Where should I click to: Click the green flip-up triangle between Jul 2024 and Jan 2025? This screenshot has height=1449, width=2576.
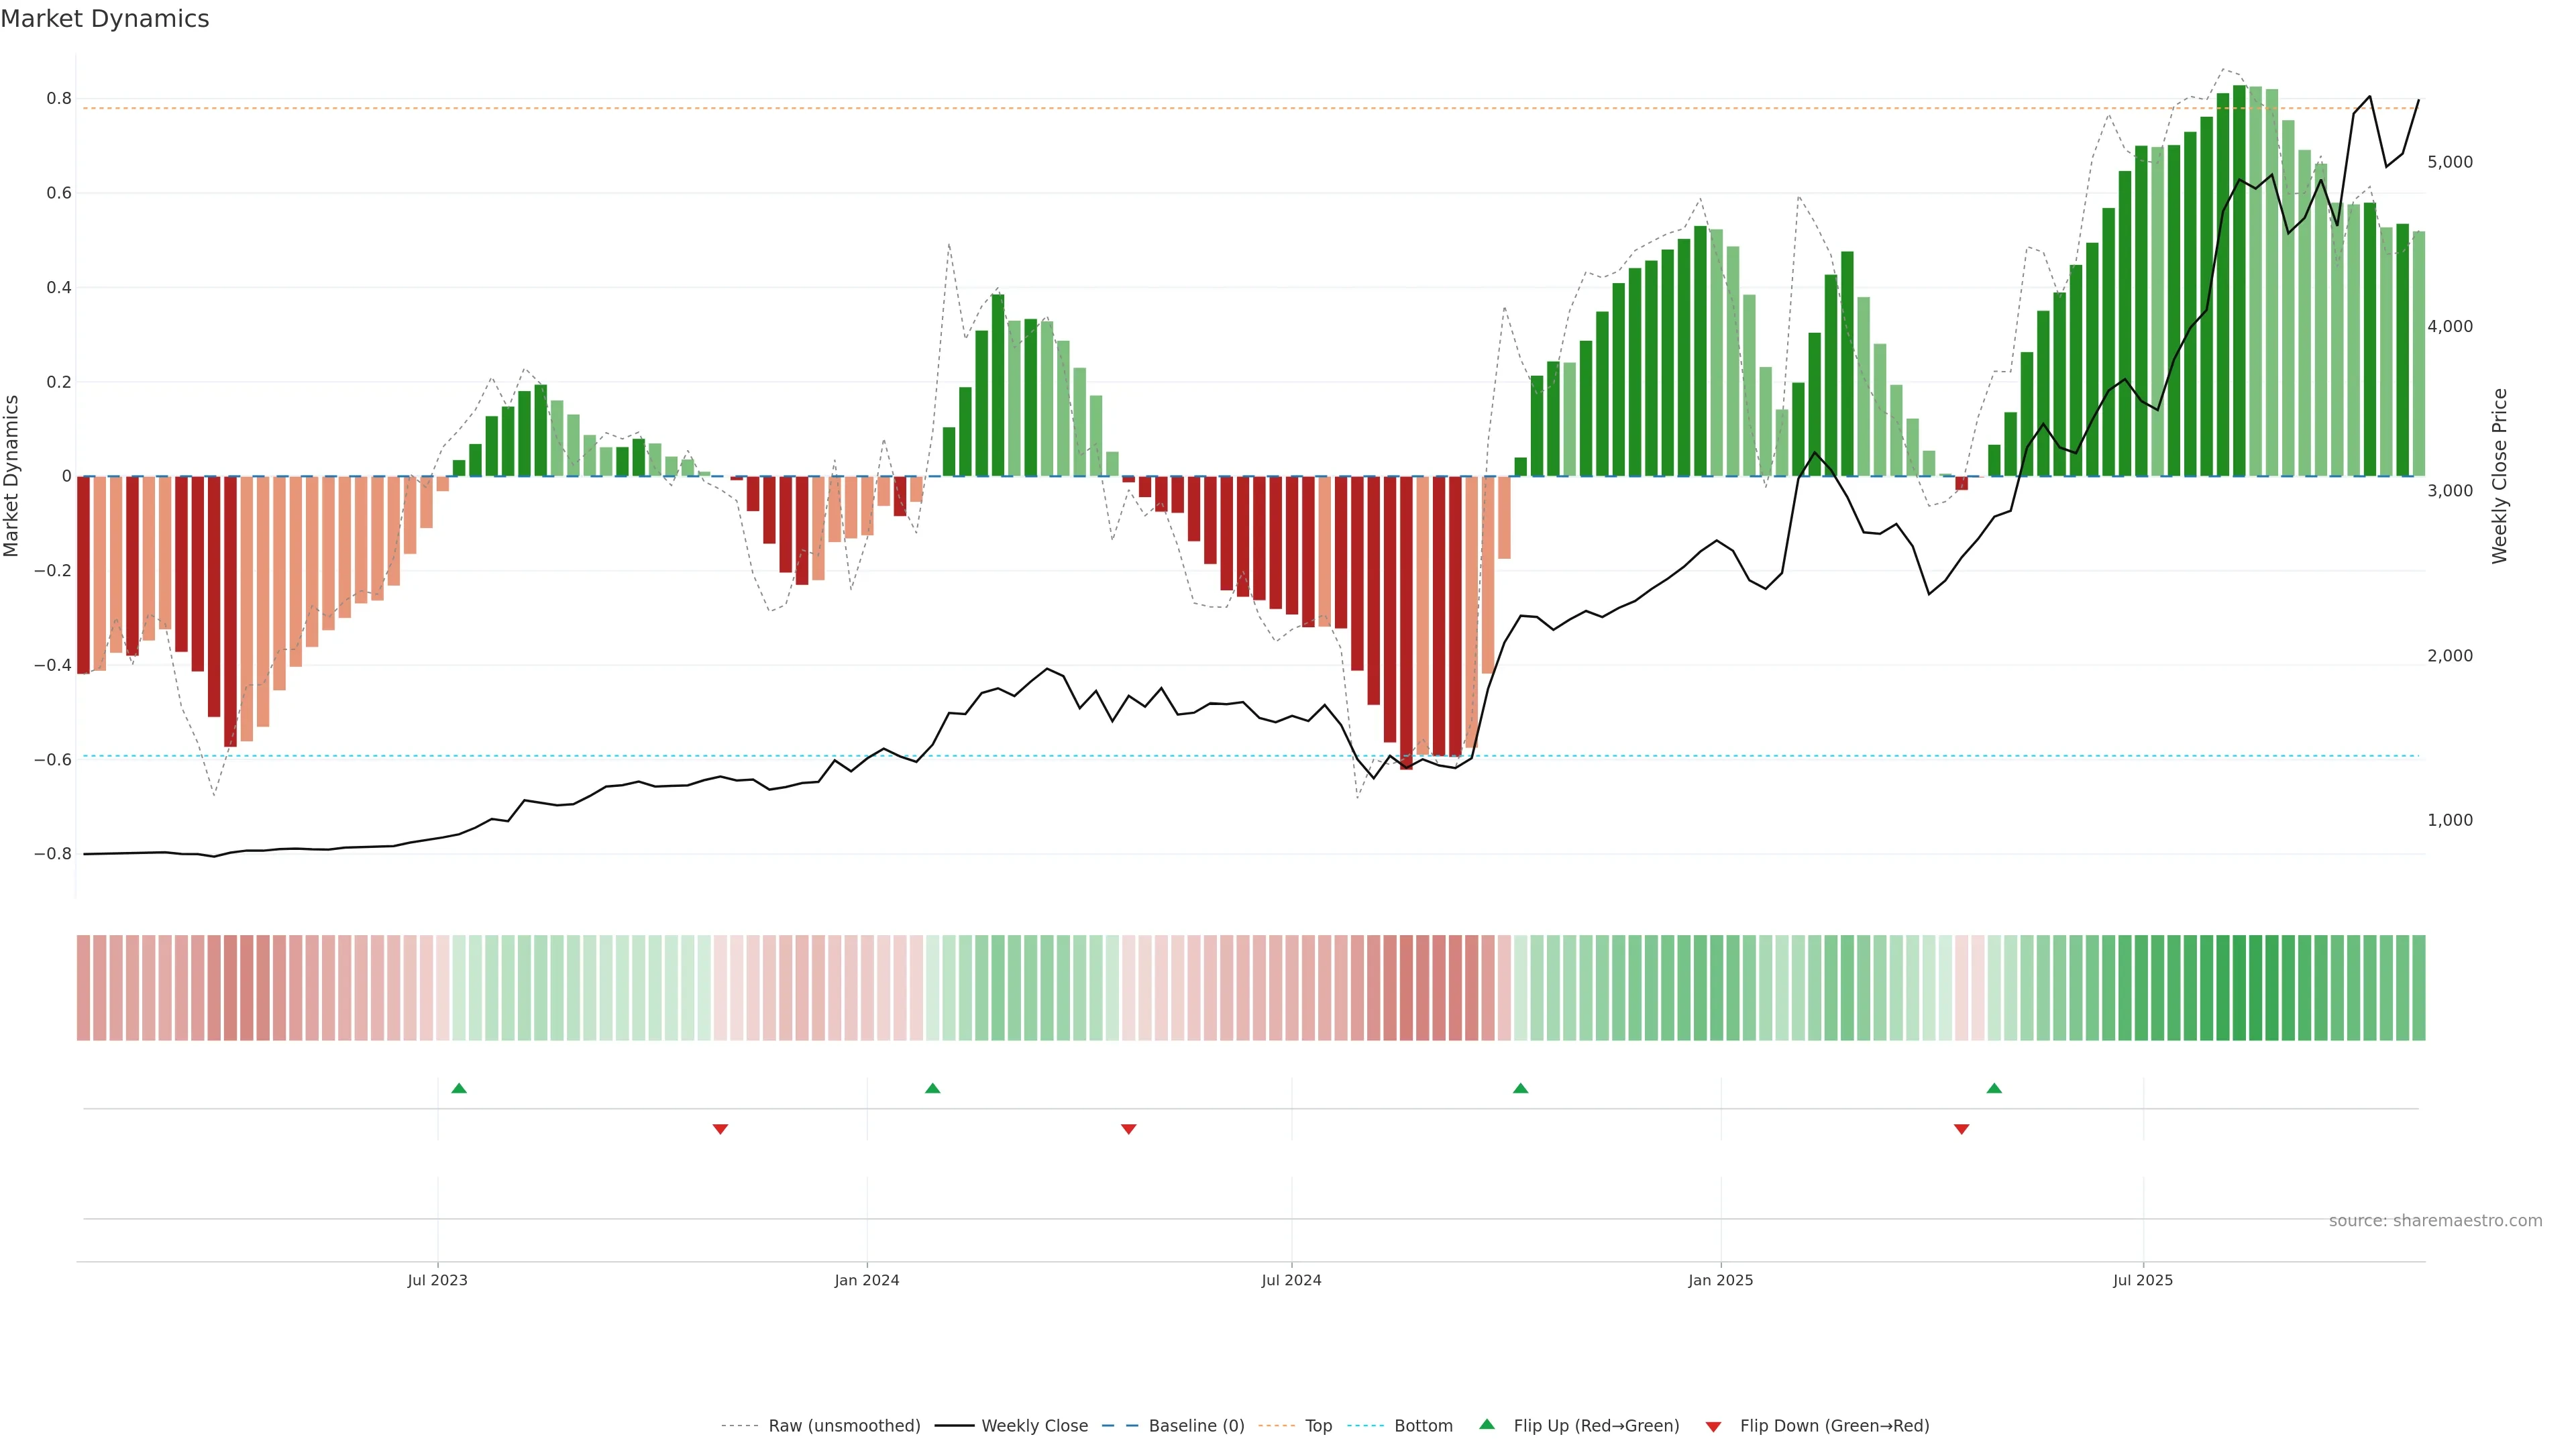[x=1520, y=1088]
